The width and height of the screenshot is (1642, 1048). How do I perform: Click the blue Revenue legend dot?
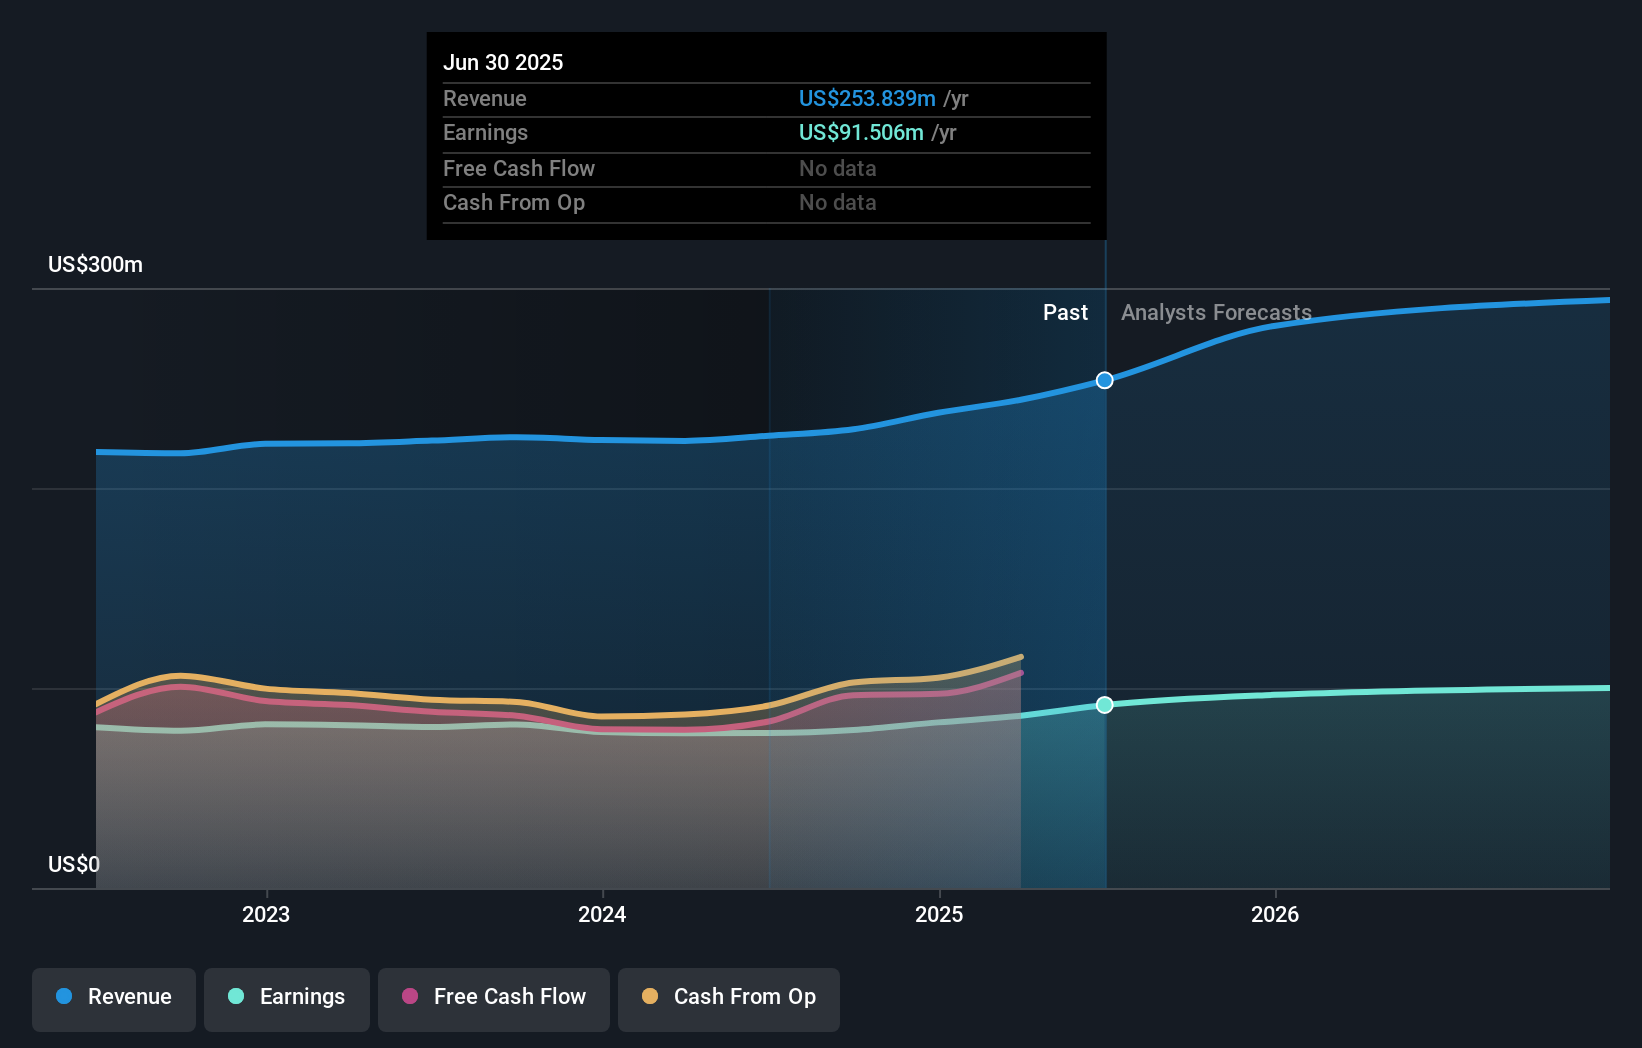[64, 996]
